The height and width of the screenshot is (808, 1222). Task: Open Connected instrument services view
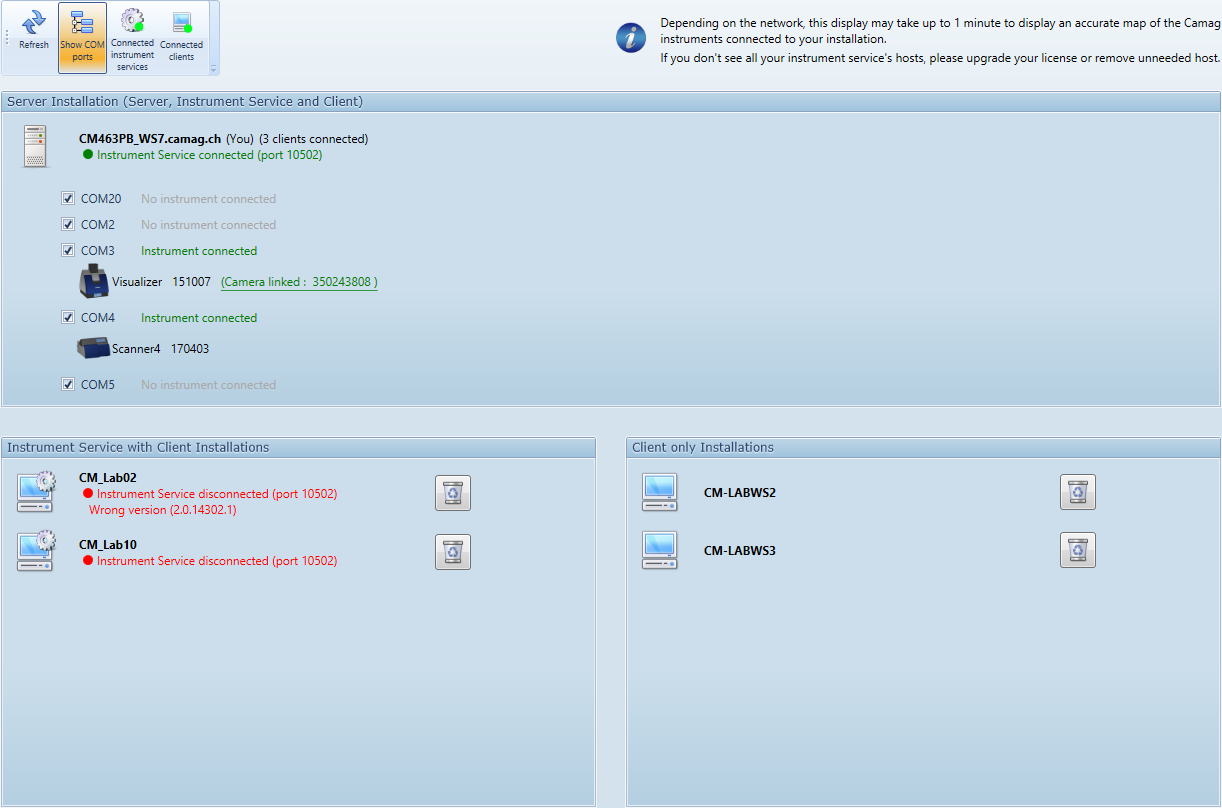click(x=132, y=38)
